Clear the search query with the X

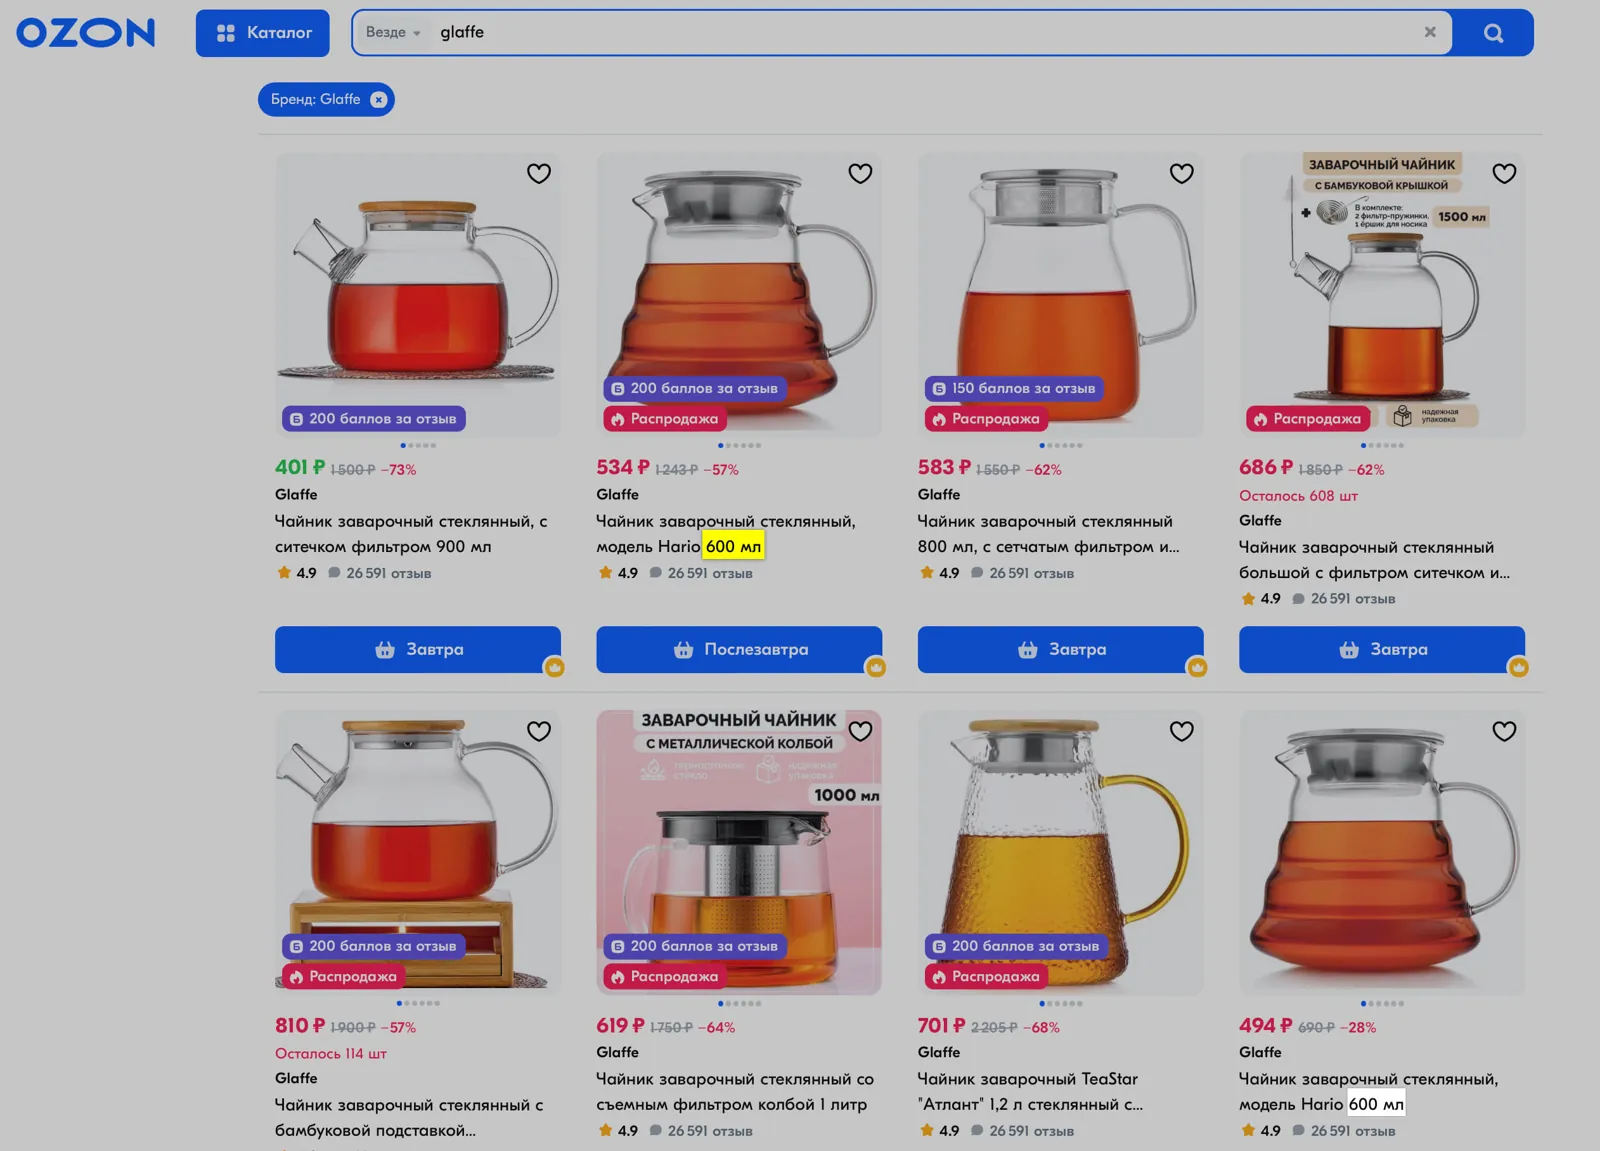click(x=1430, y=32)
